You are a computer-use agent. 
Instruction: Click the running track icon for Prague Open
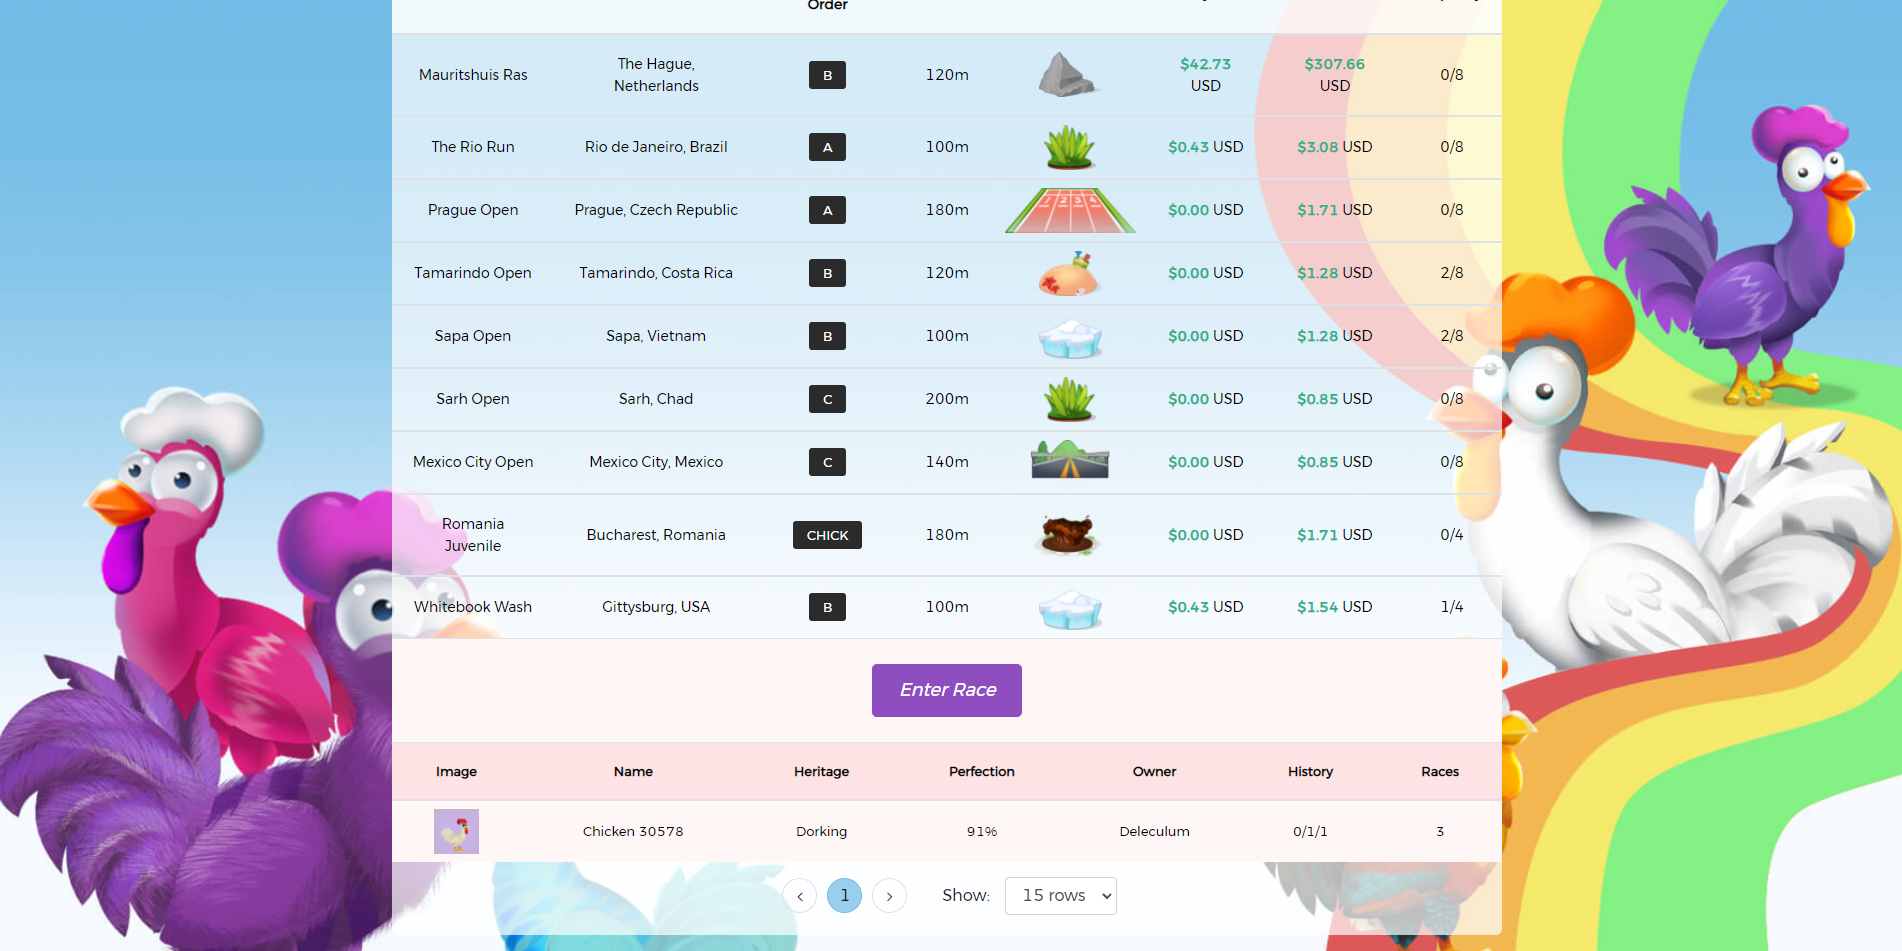(1069, 210)
